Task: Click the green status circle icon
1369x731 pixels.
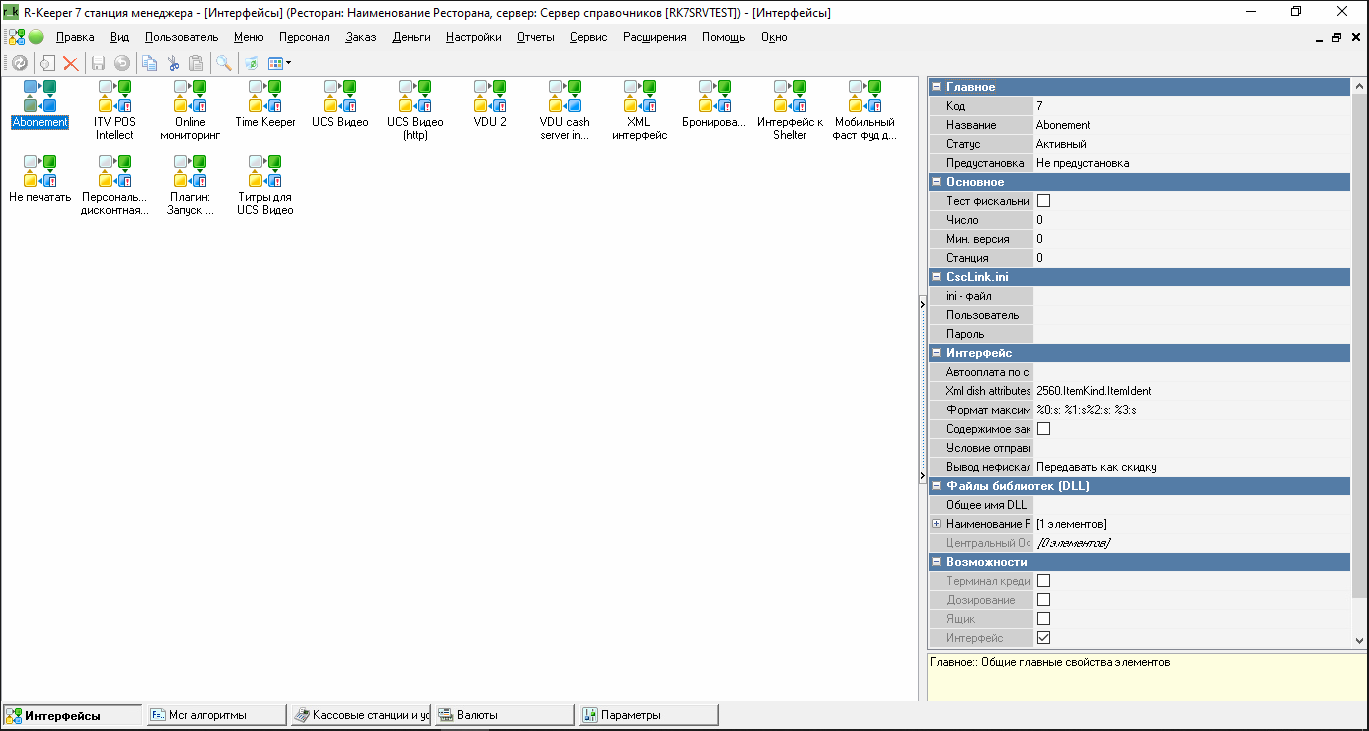Action: tap(36, 37)
